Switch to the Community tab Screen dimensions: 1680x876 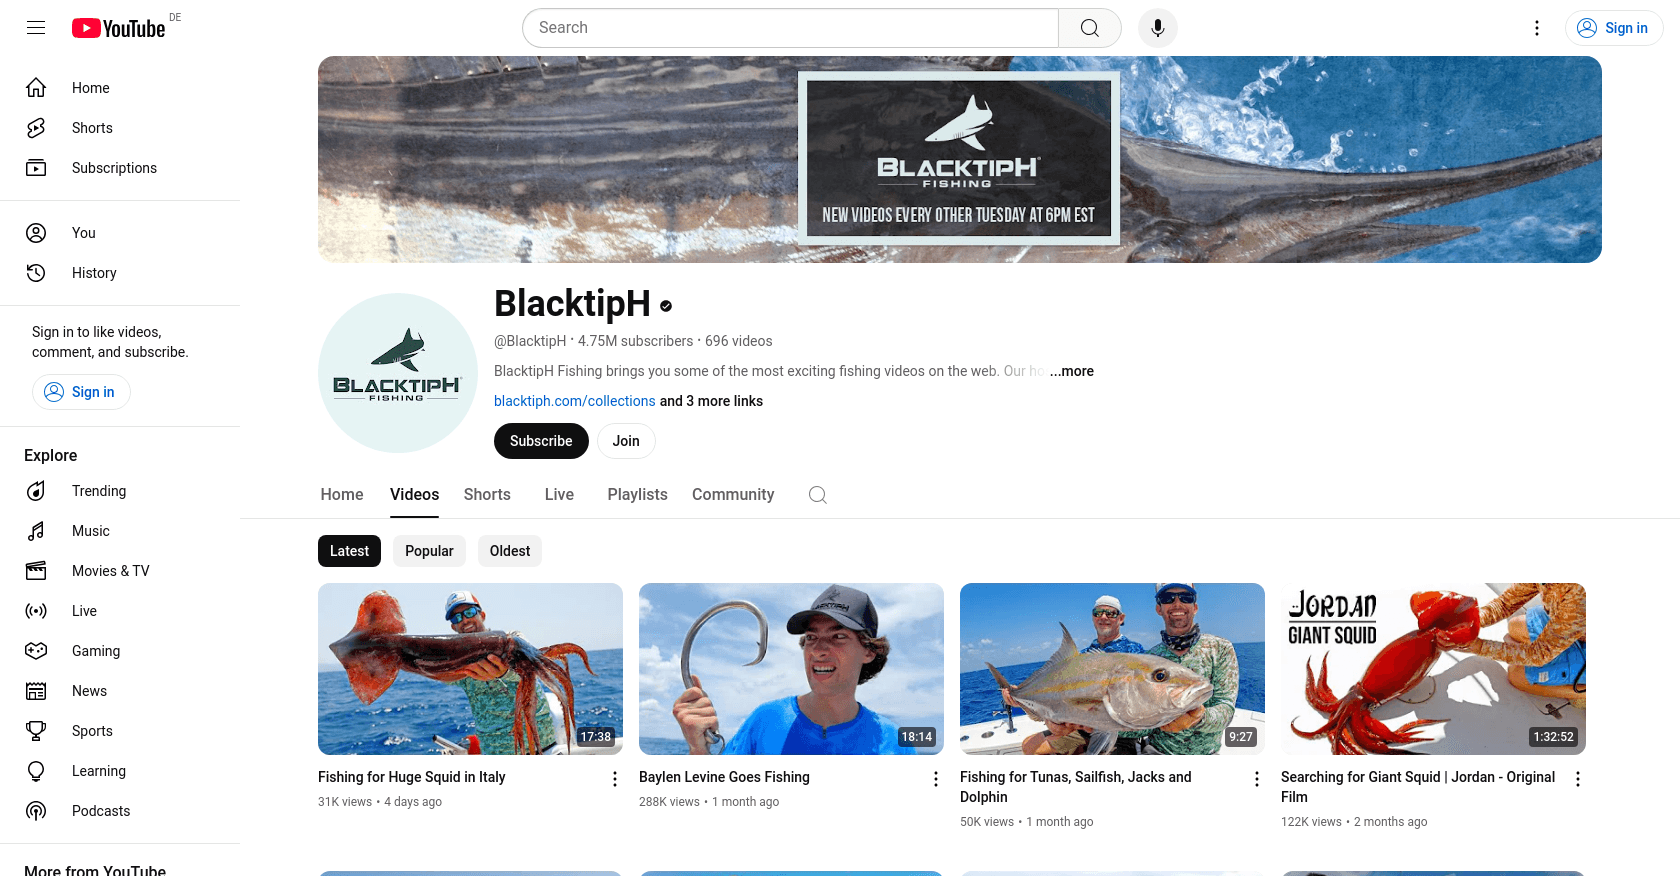[x=733, y=495]
